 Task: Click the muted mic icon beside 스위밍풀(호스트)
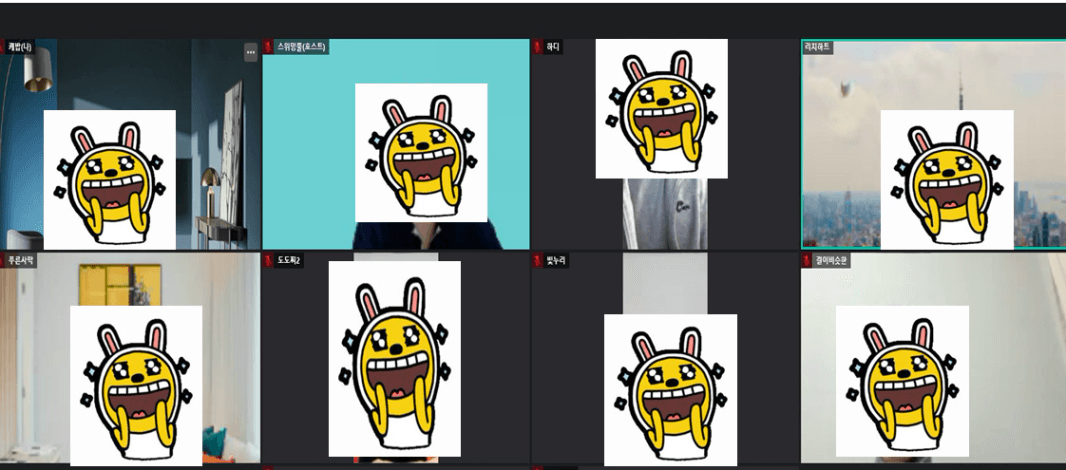pos(269,47)
